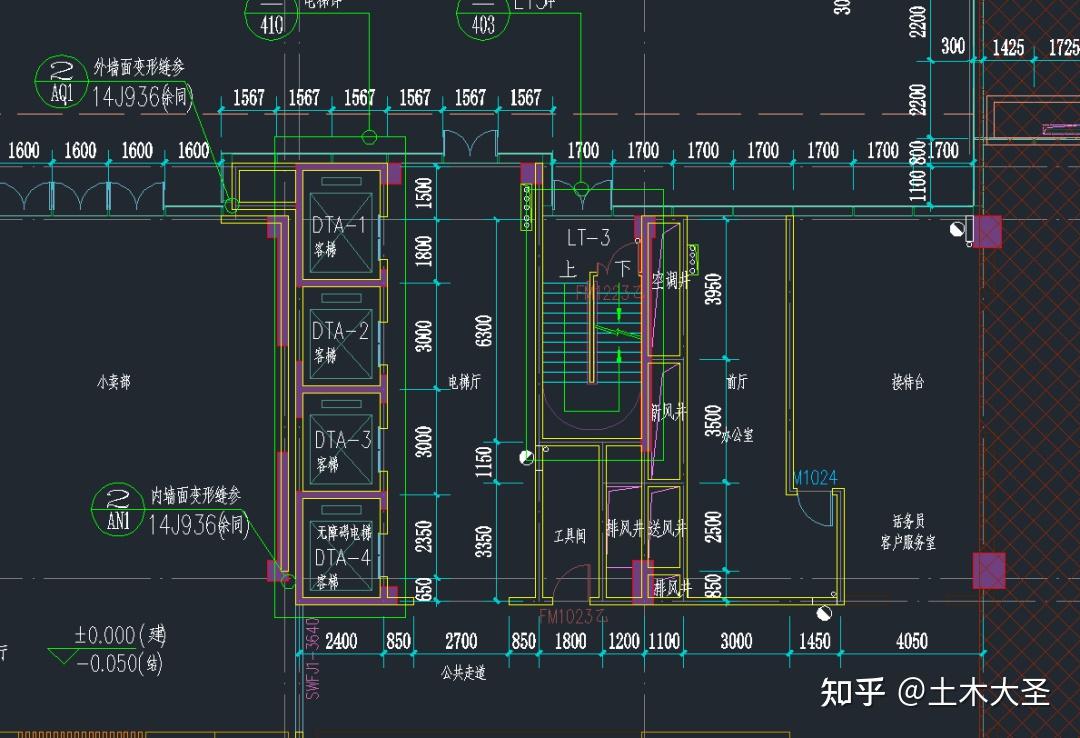
Task: Click the 2350 vertical dimension
Action: tap(424, 537)
